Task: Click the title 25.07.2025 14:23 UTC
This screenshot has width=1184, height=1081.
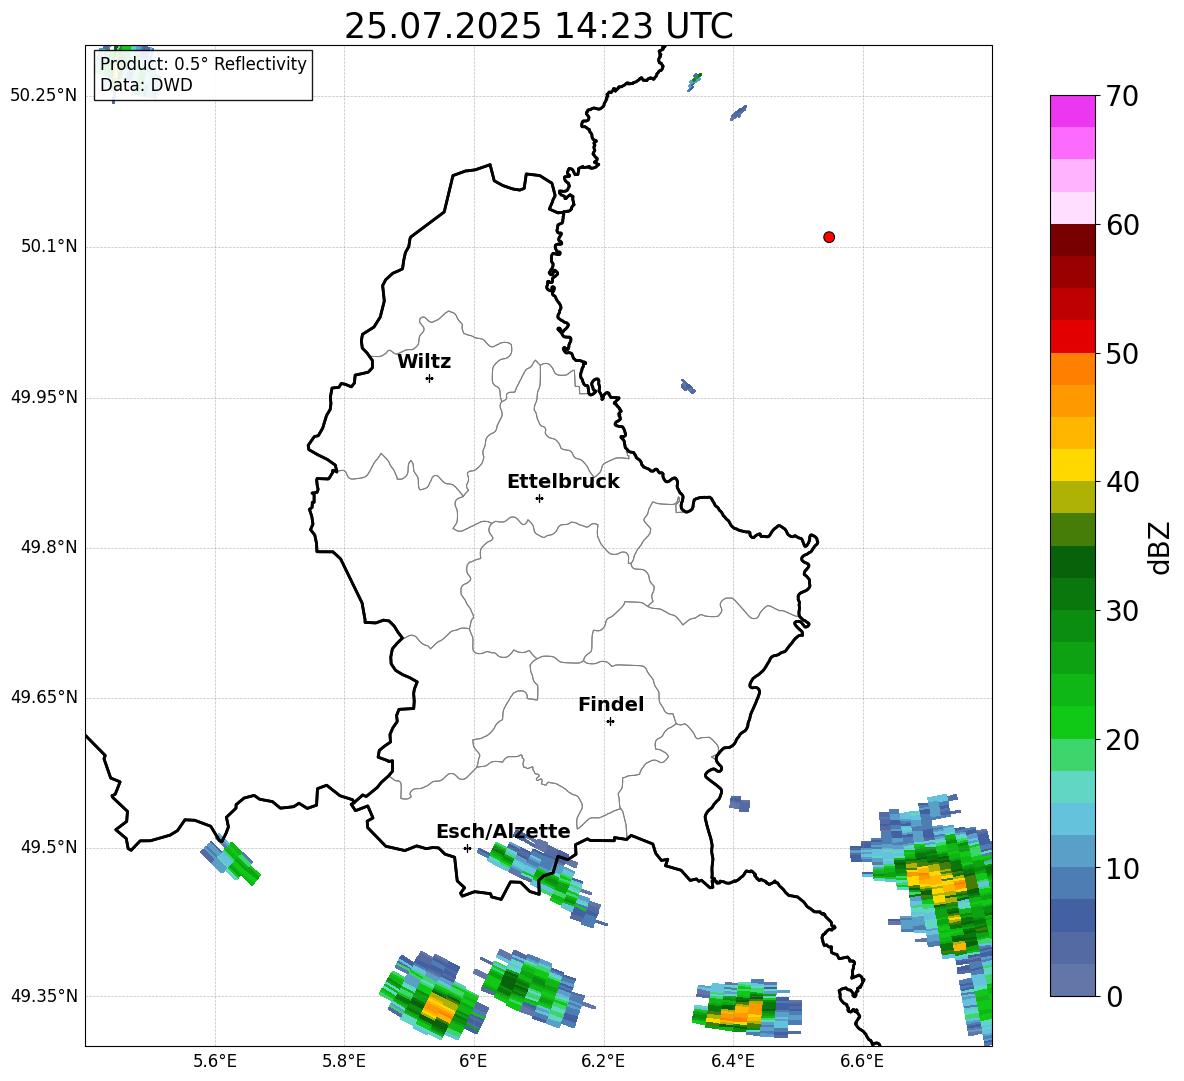Action: pyautogui.click(x=538, y=26)
